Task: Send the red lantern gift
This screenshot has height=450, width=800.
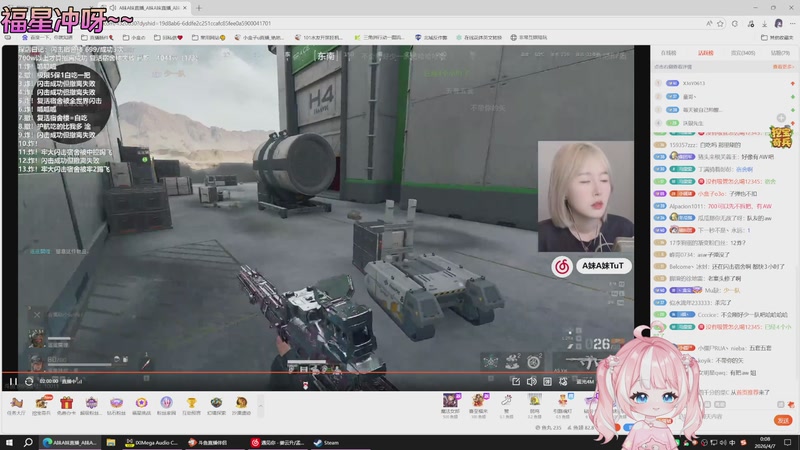Action: coord(562,405)
